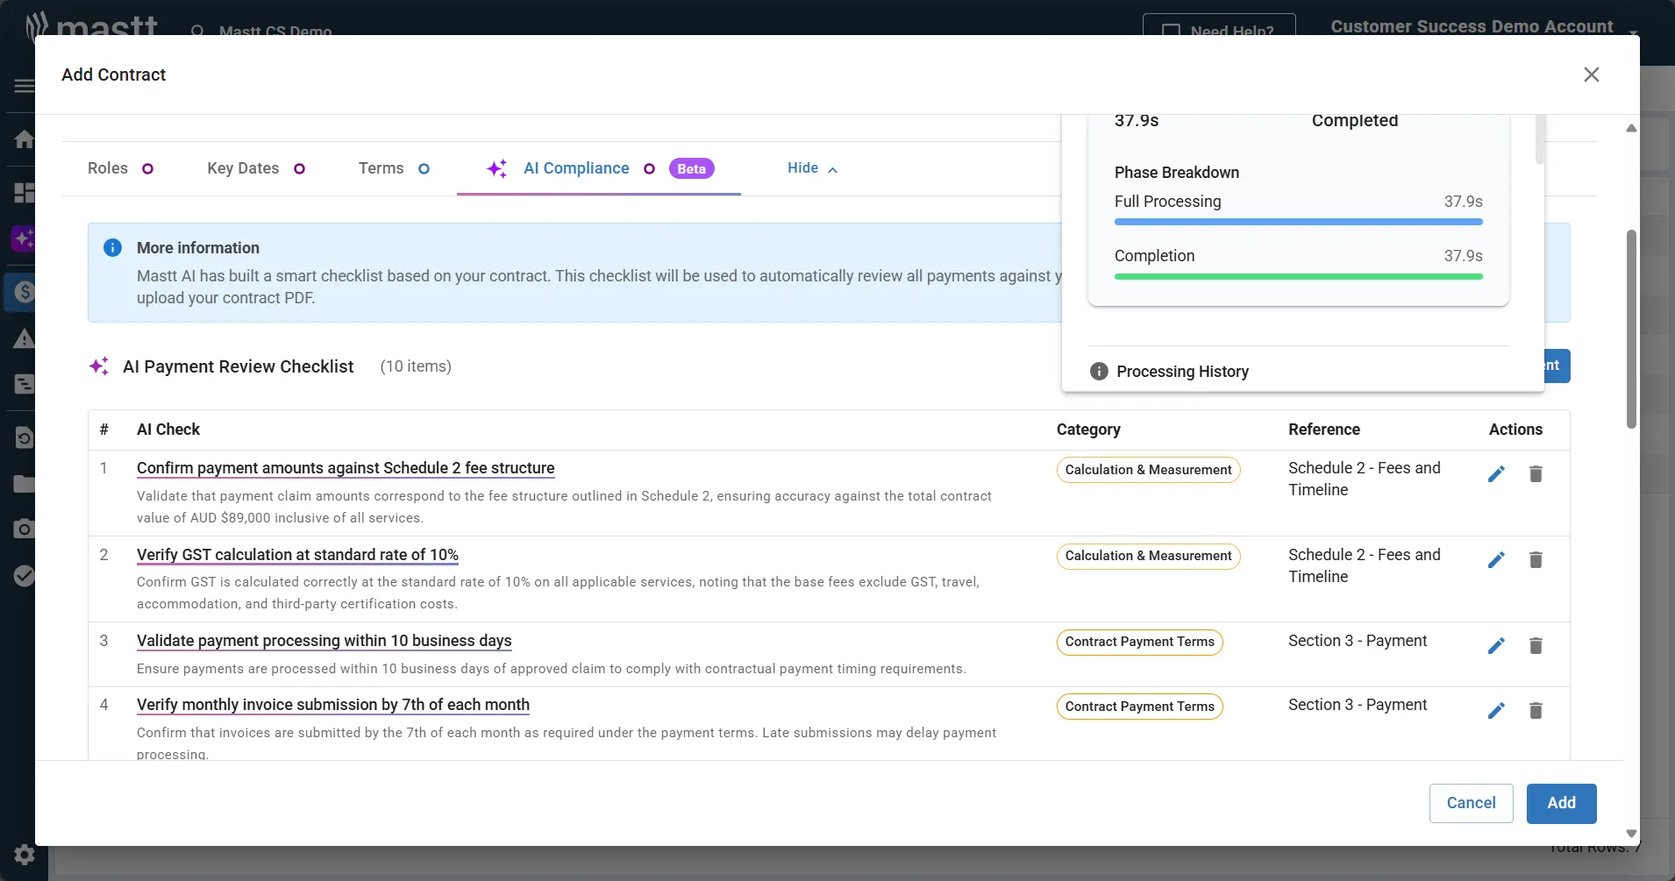Edit the GST calculation check
Screen dimensions: 1675x881
point(1496,560)
